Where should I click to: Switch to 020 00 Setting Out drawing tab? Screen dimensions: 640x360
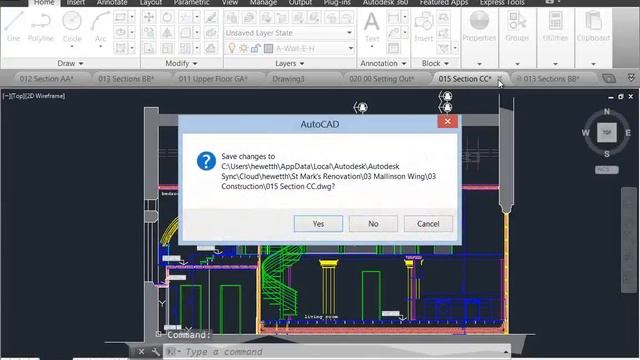pyautogui.click(x=382, y=78)
